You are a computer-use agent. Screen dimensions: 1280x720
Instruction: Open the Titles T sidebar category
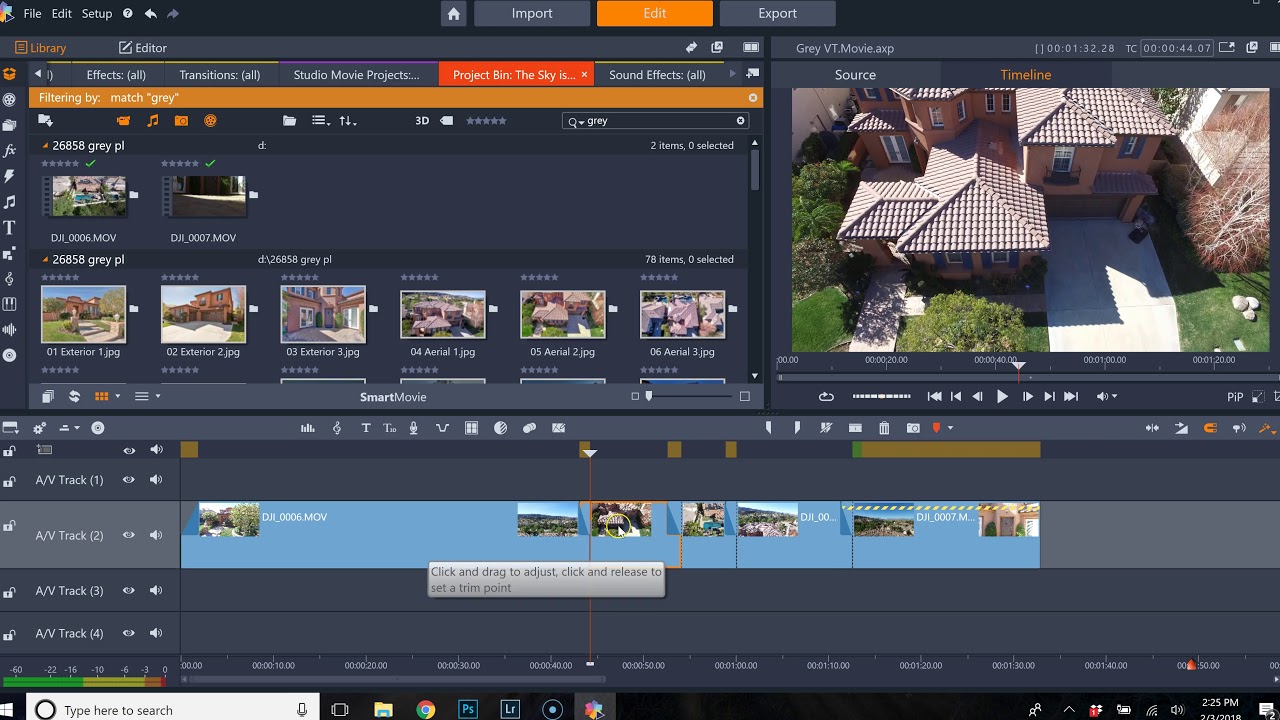coord(10,227)
